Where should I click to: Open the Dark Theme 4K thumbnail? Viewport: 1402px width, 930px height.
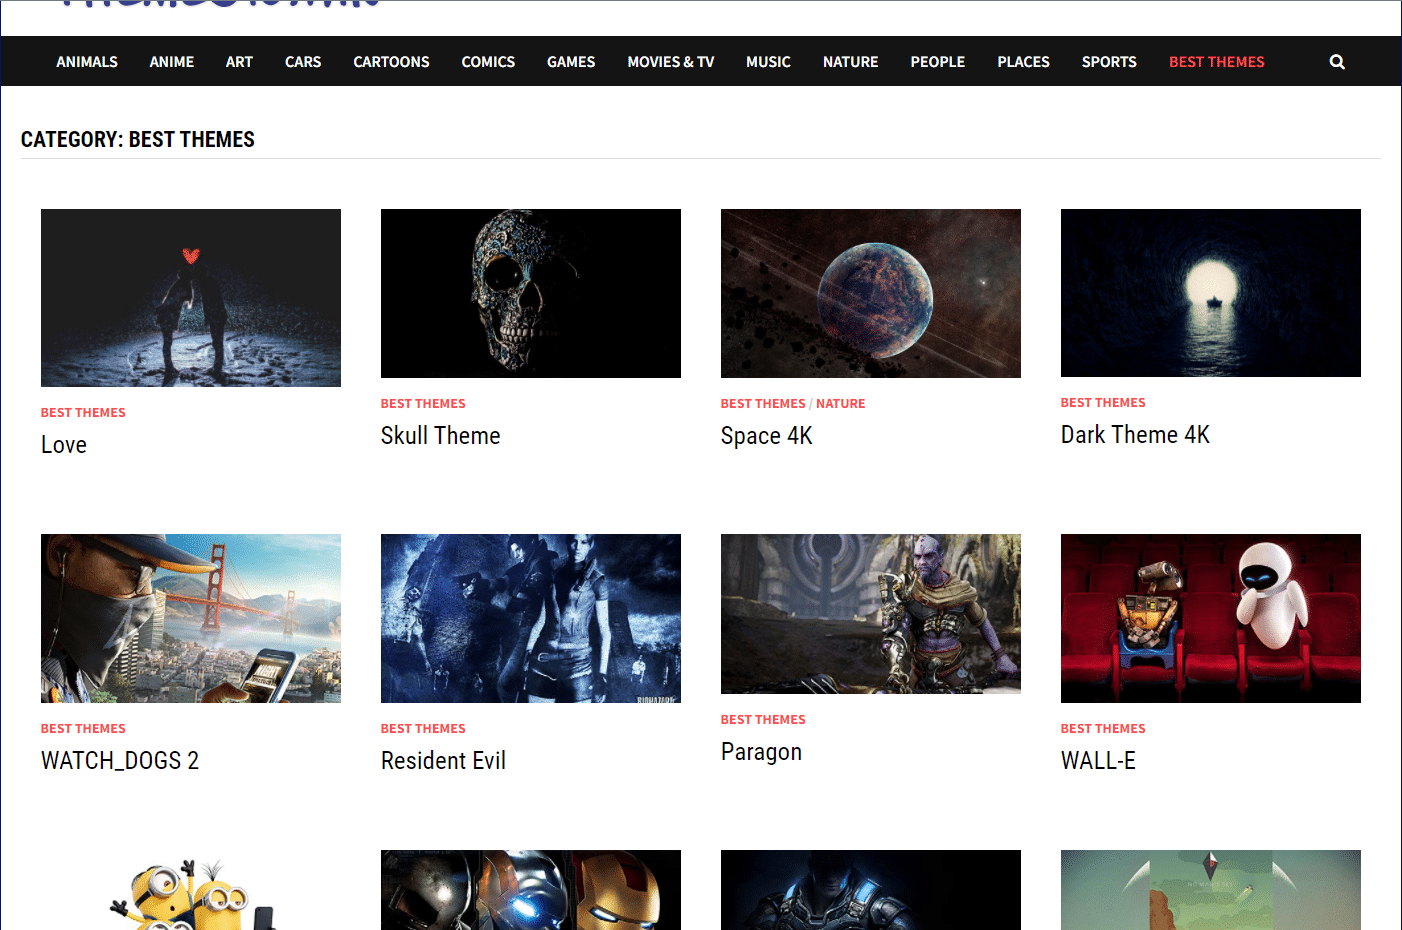(x=1211, y=293)
